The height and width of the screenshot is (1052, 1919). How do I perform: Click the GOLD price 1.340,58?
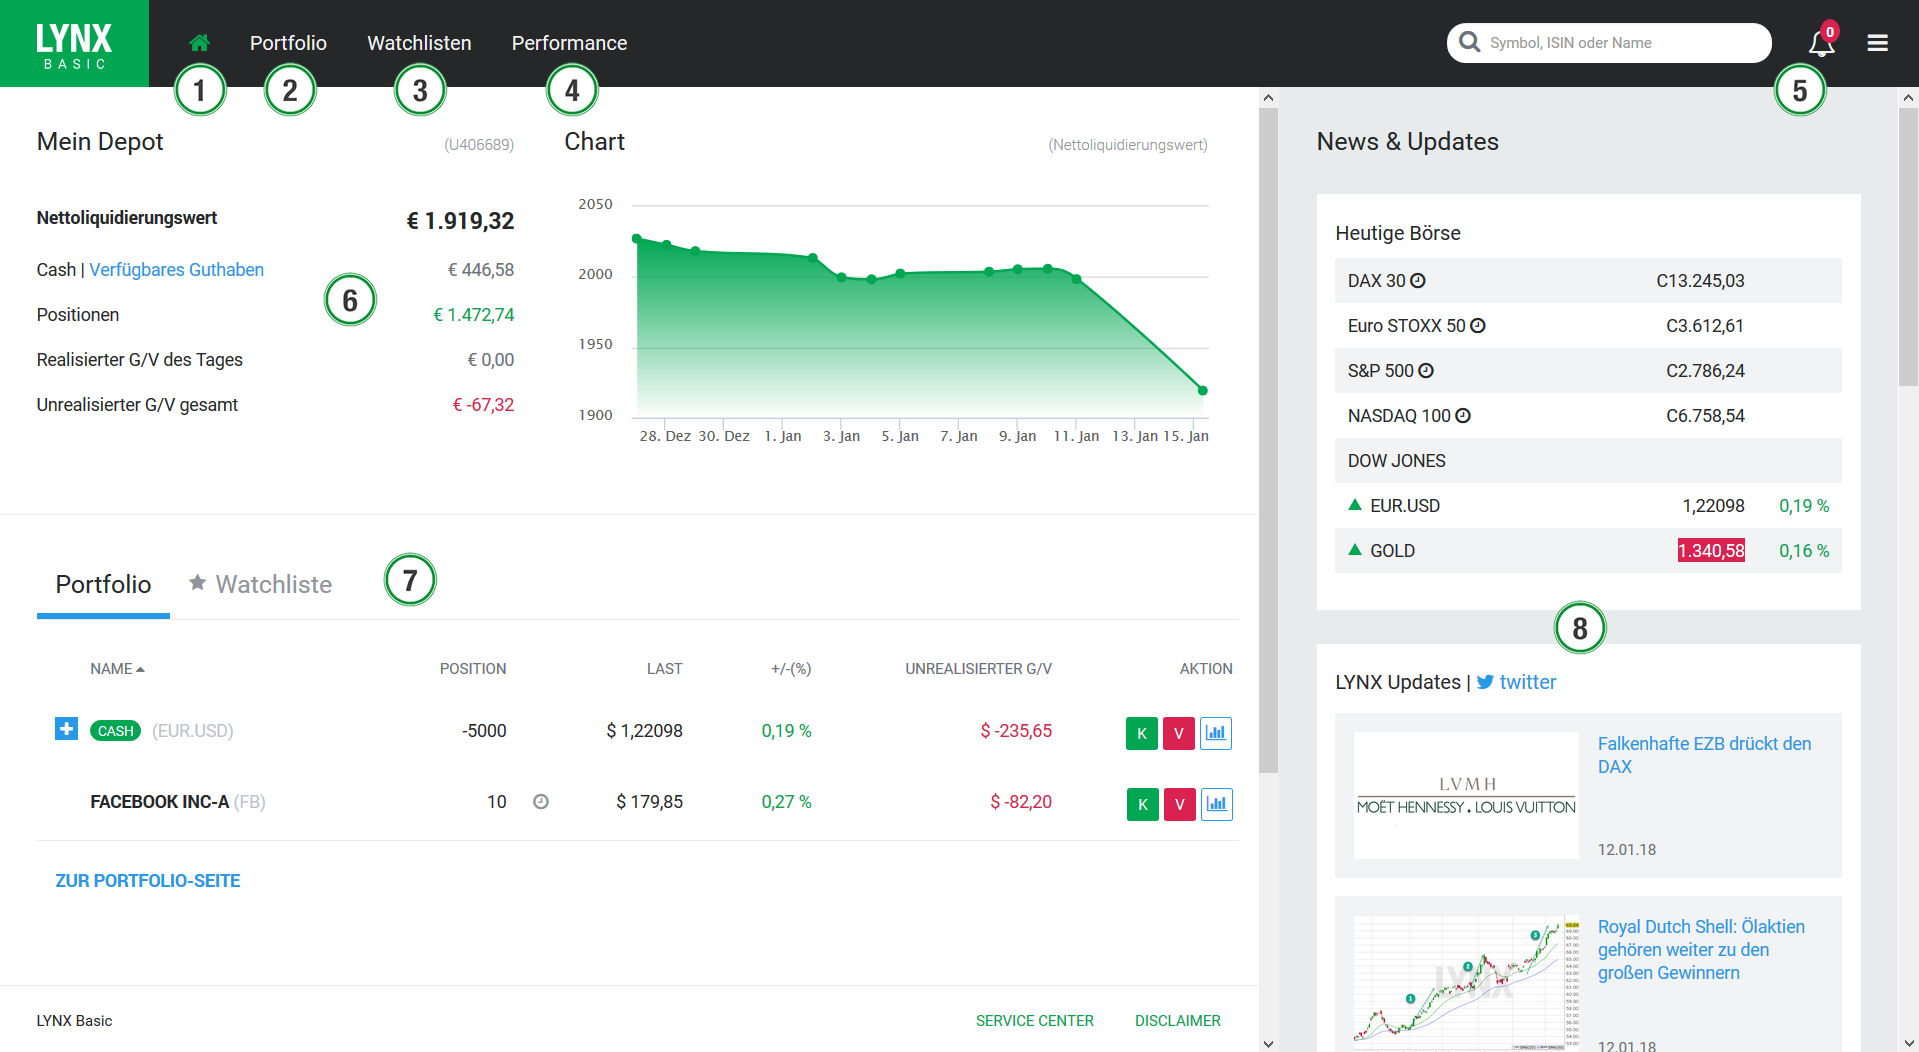[1711, 551]
